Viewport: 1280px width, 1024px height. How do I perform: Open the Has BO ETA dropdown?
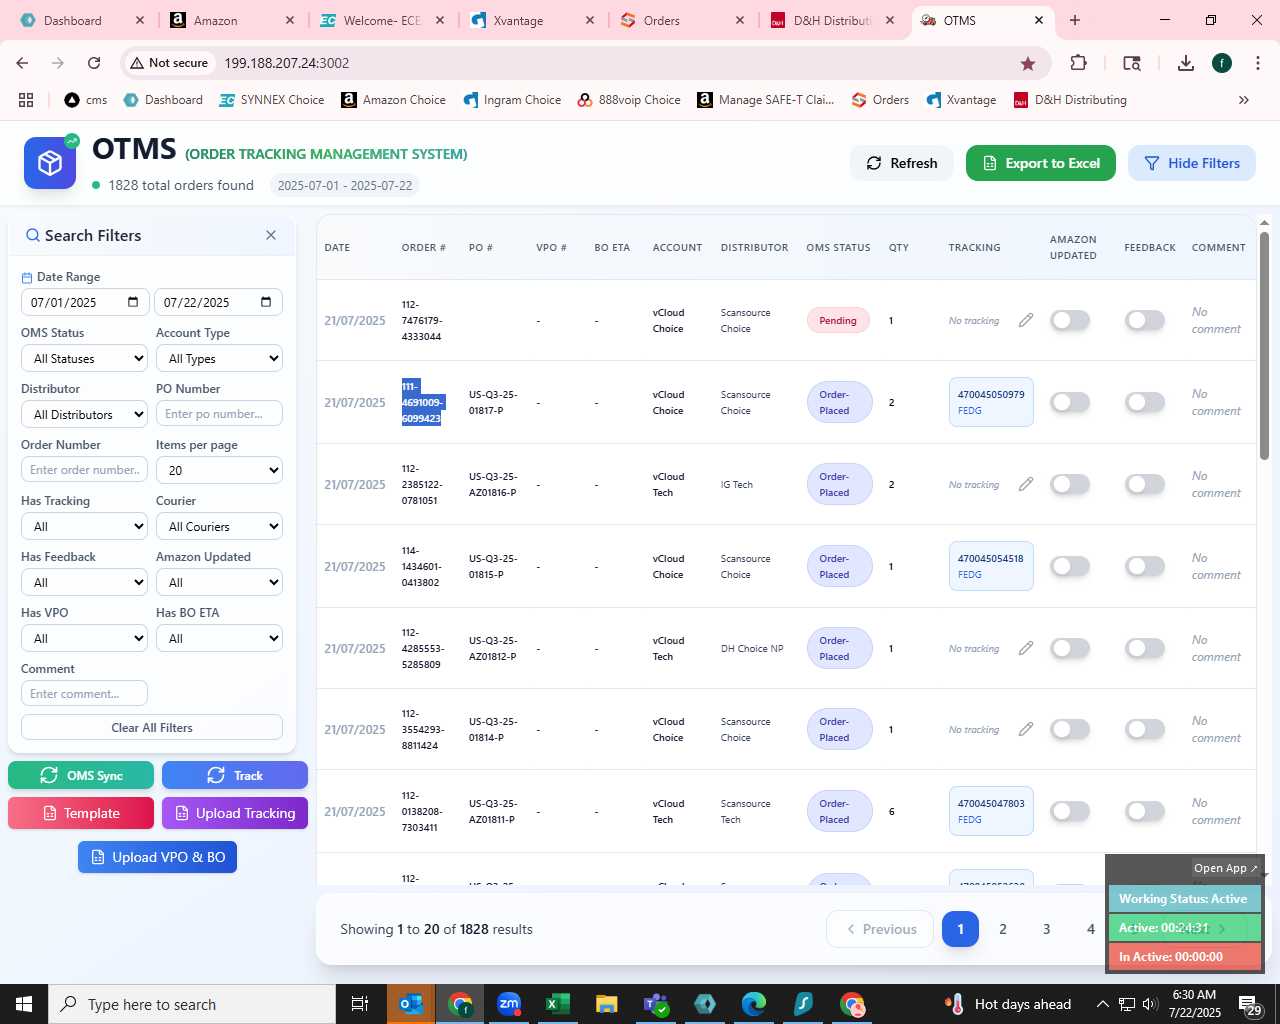219,638
